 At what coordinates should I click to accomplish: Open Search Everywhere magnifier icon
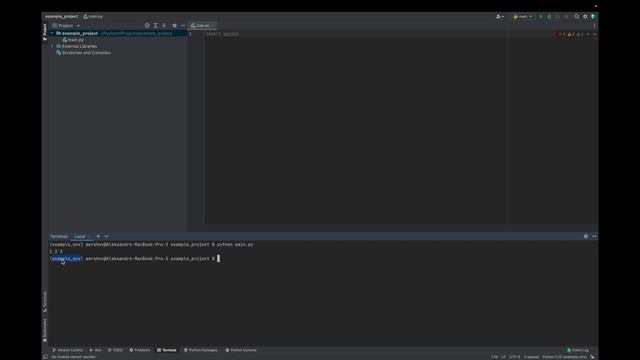tap(577, 17)
